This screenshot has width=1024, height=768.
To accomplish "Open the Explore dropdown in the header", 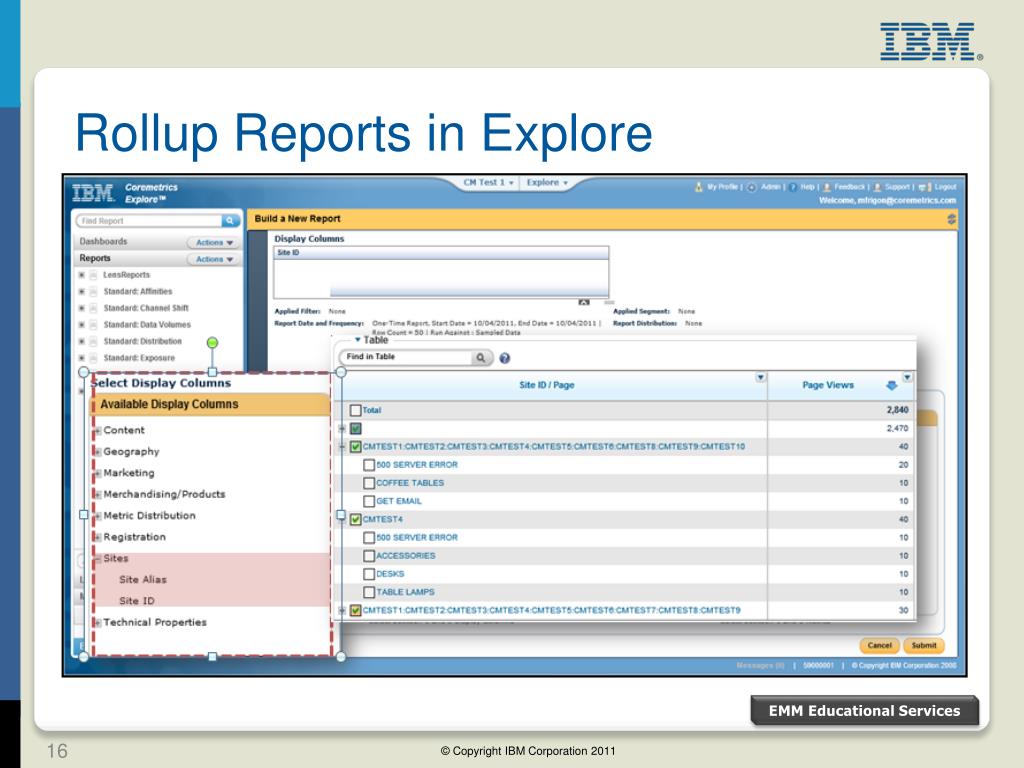I will point(547,183).
